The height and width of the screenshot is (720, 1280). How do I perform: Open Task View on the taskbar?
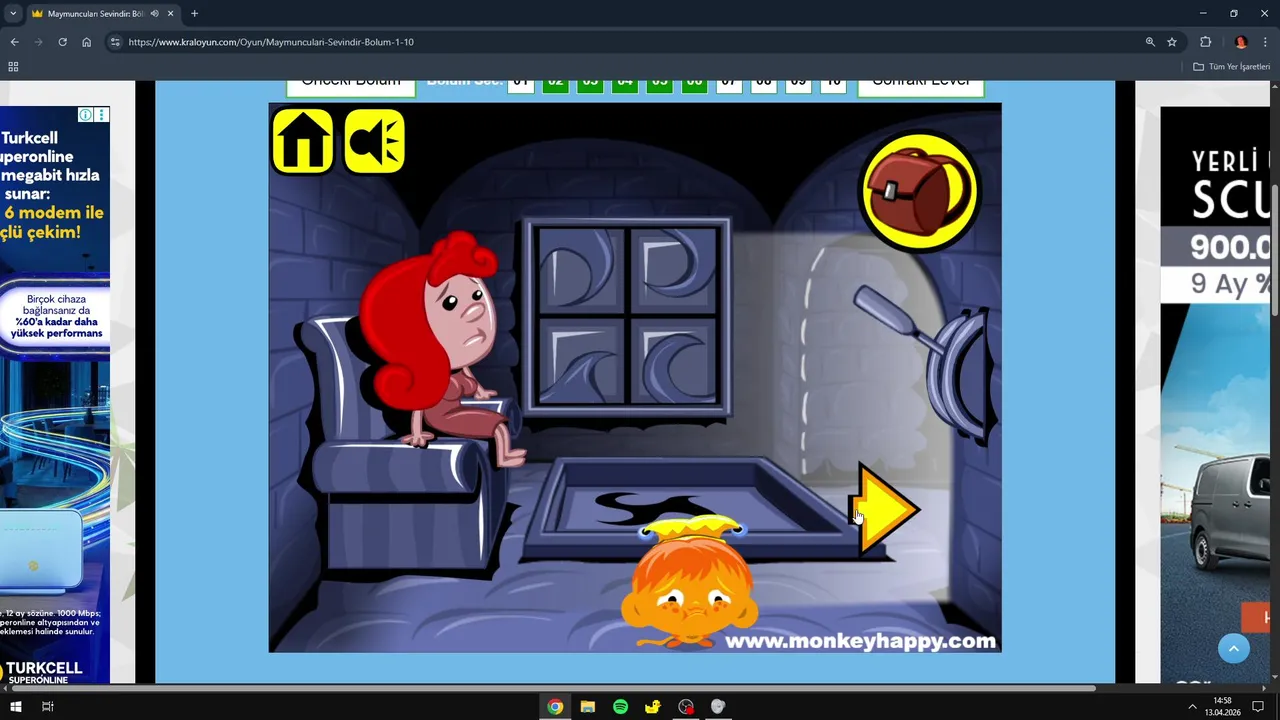pyautogui.click(x=47, y=706)
